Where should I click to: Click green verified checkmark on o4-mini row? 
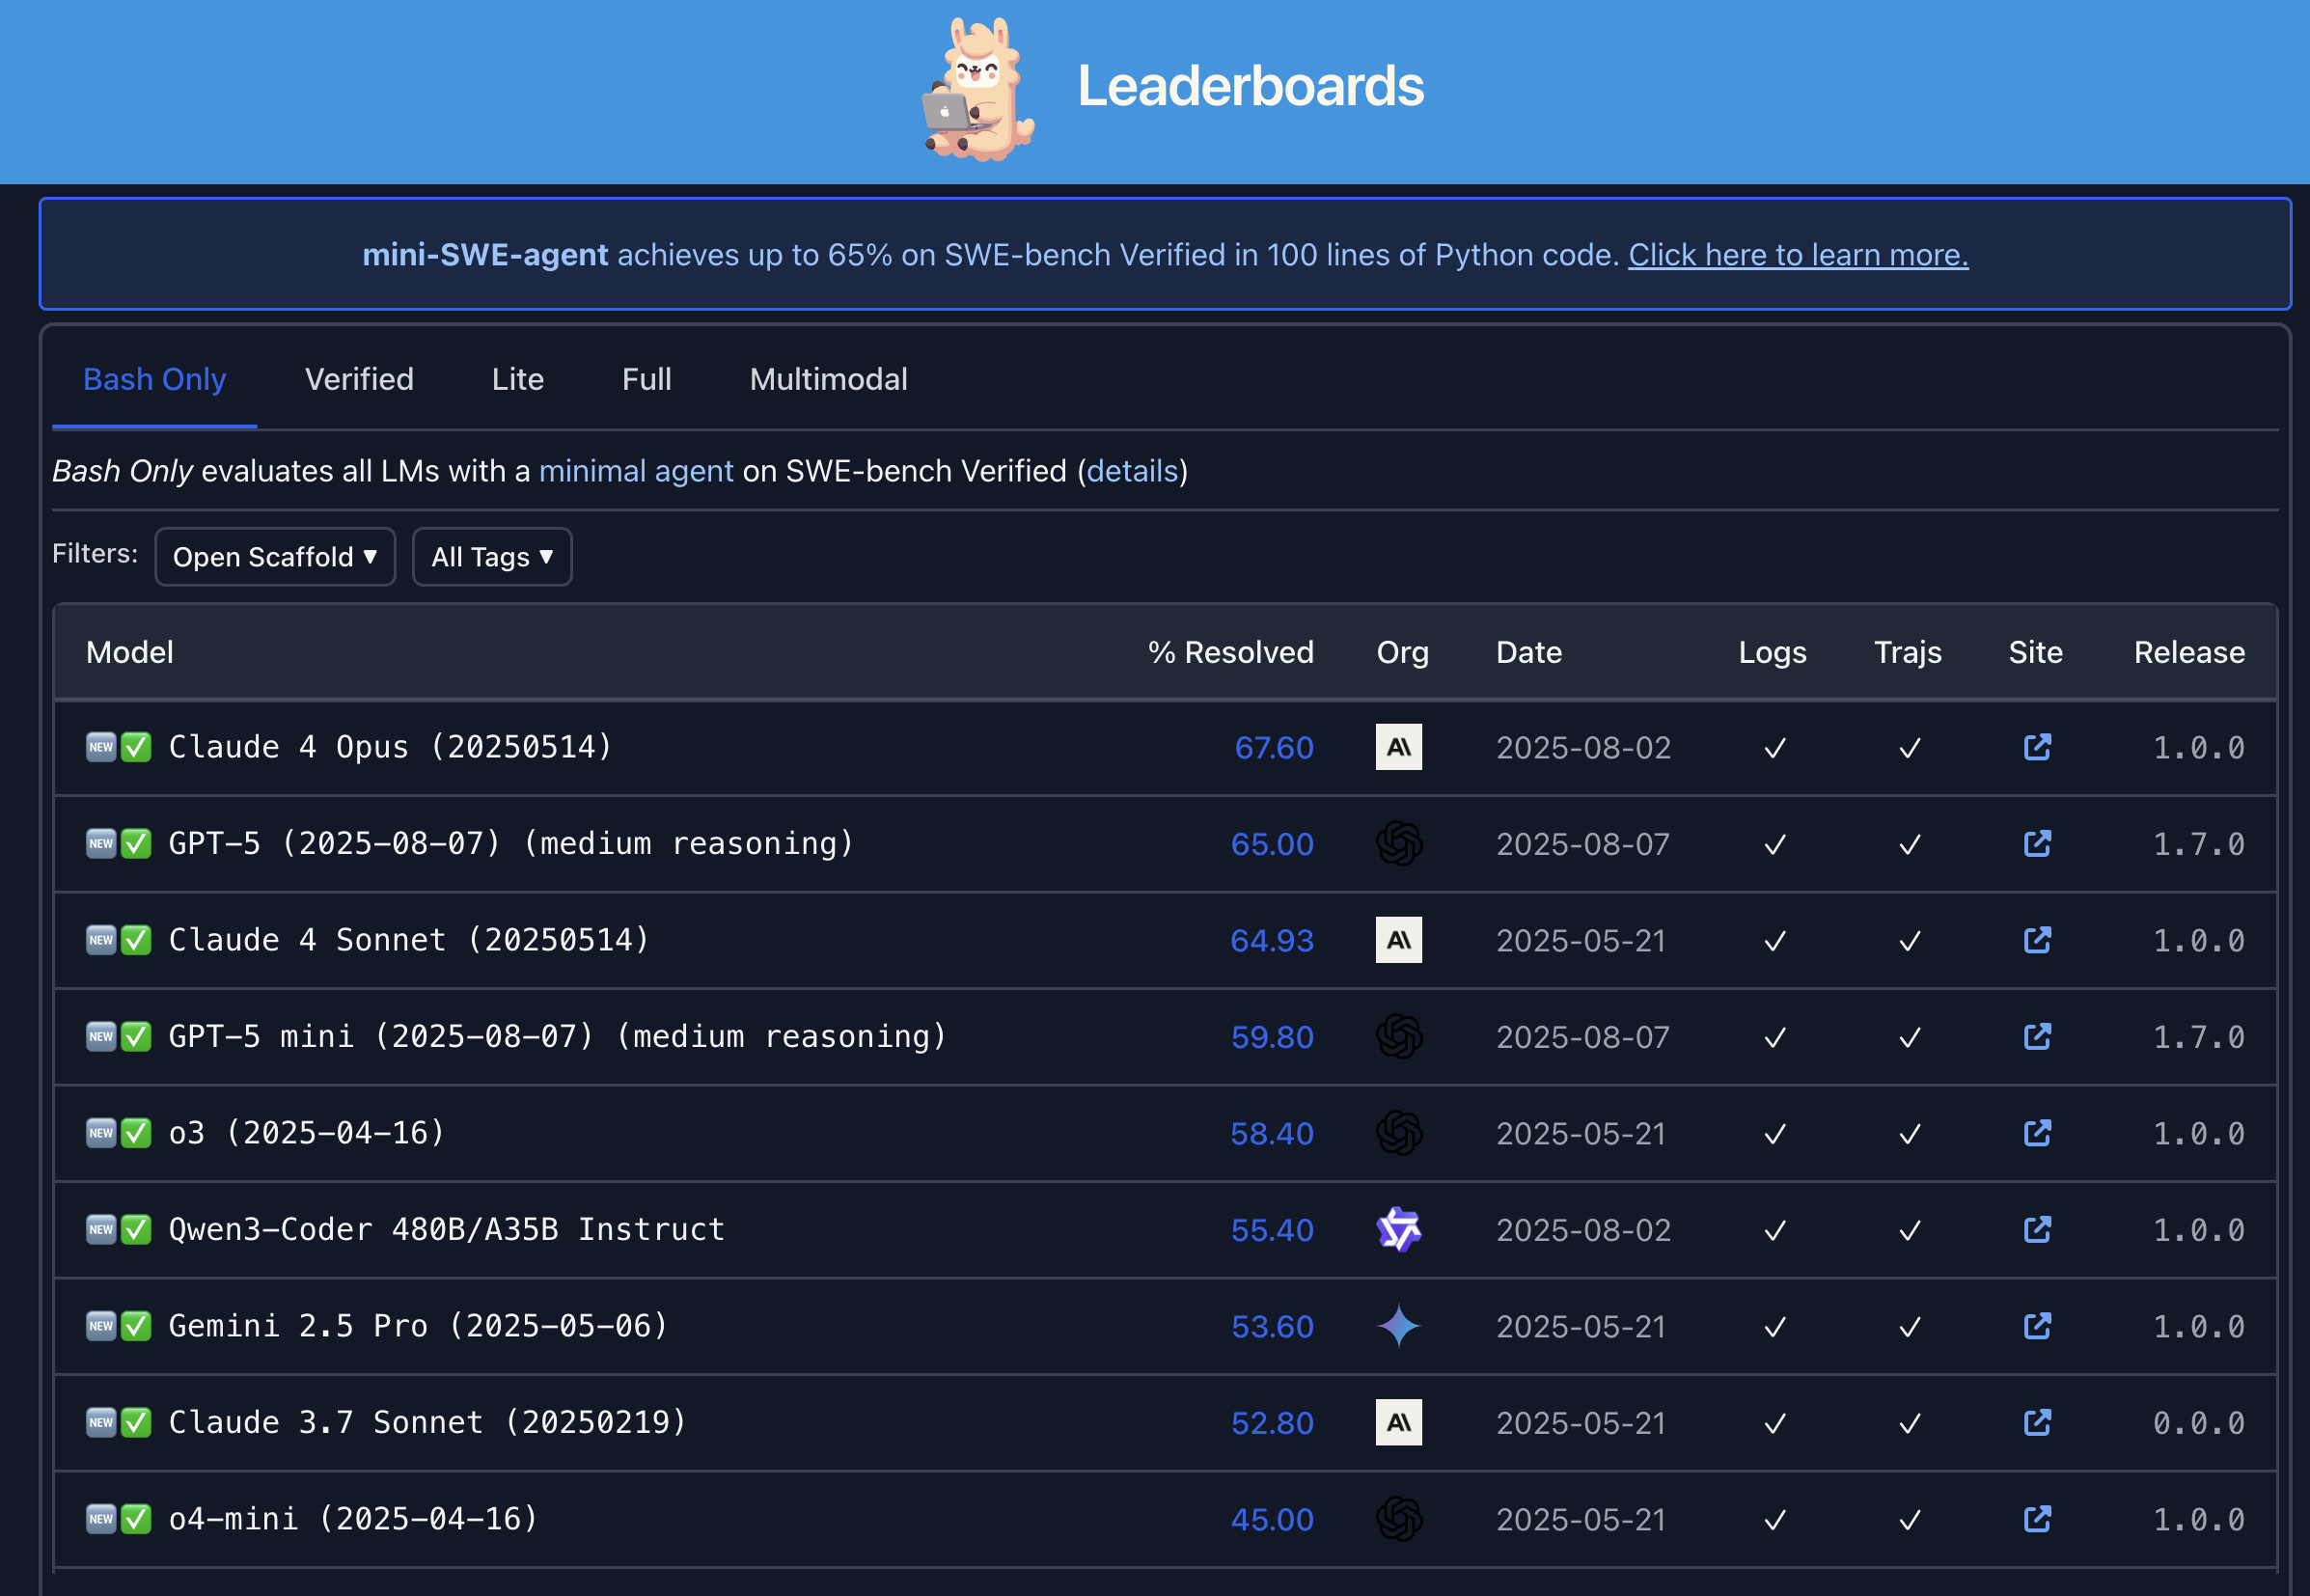[x=136, y=1519]
